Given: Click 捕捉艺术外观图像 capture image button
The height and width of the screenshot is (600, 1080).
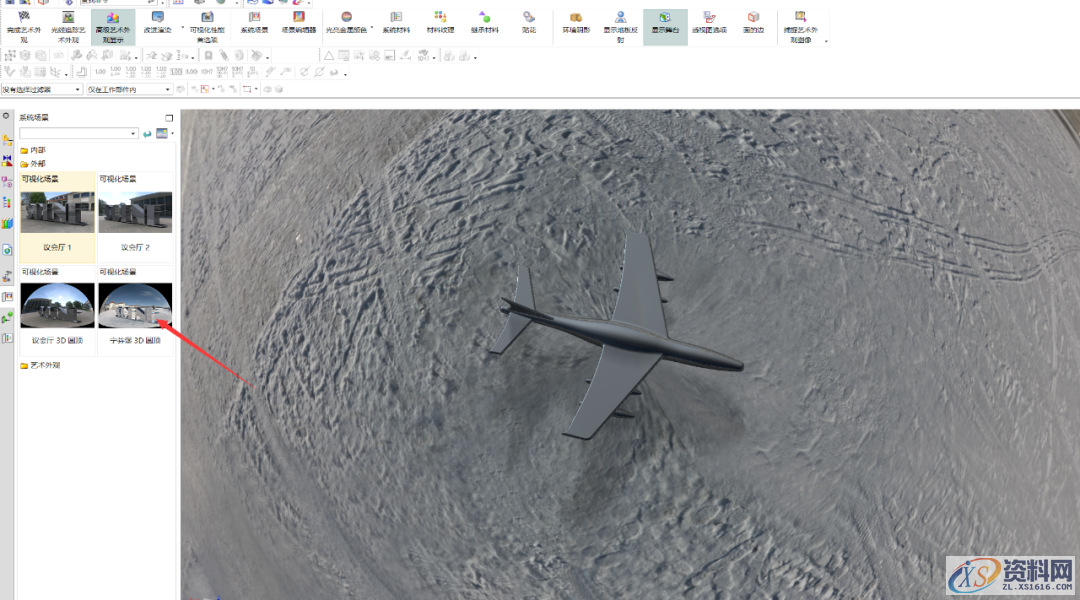Looking at the screenshot, I should (x=800, y=18).
